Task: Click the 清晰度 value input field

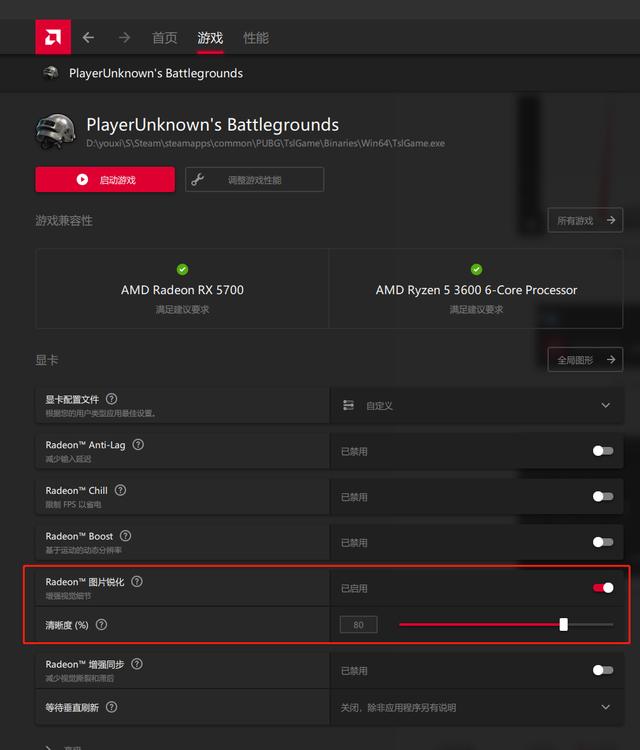Action: tap(358, 625)
